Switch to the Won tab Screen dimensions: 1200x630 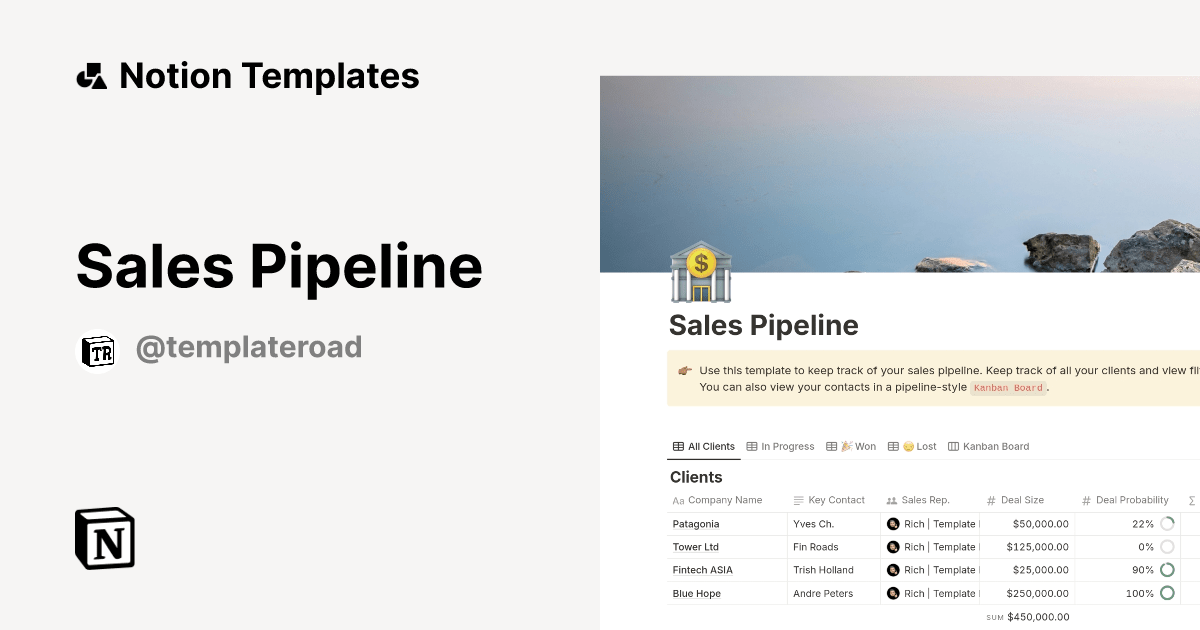coord(851,446)
